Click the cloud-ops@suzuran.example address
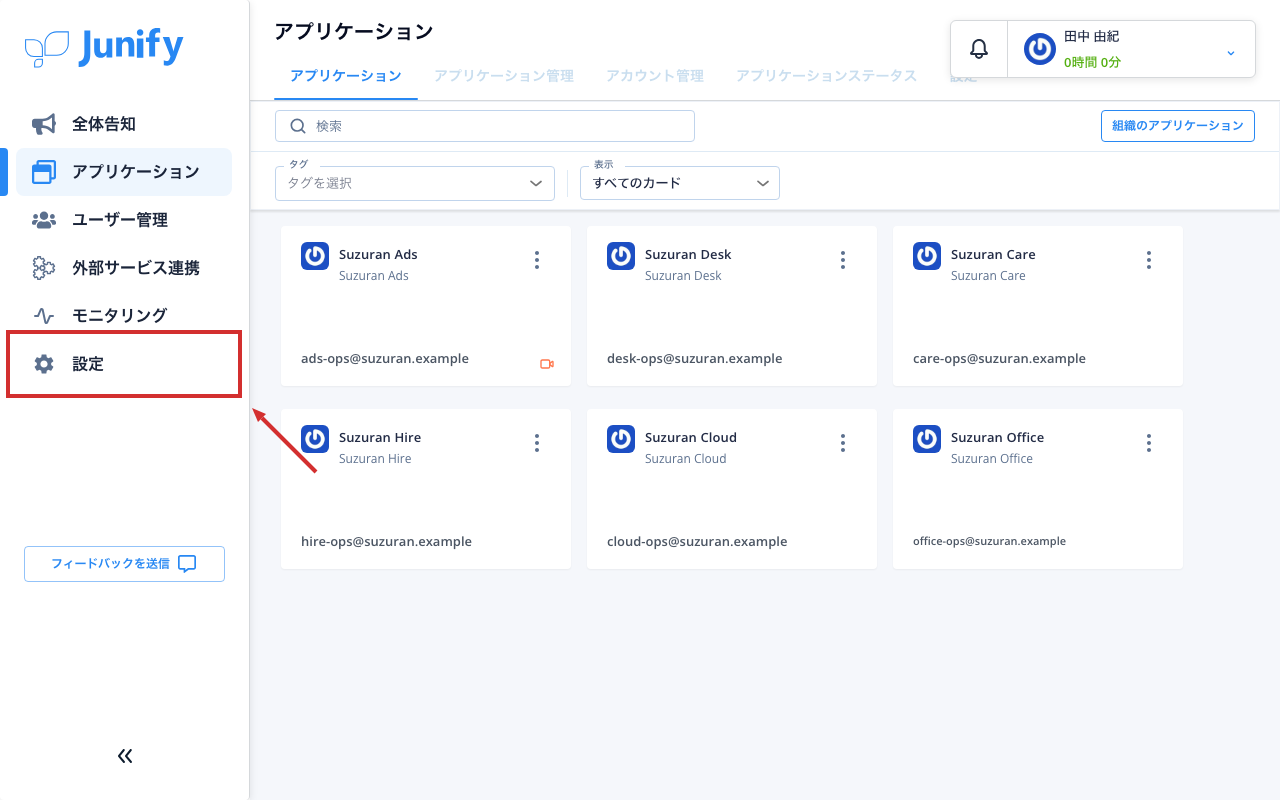Screen dimensions: 1280x800 (697, 542)
